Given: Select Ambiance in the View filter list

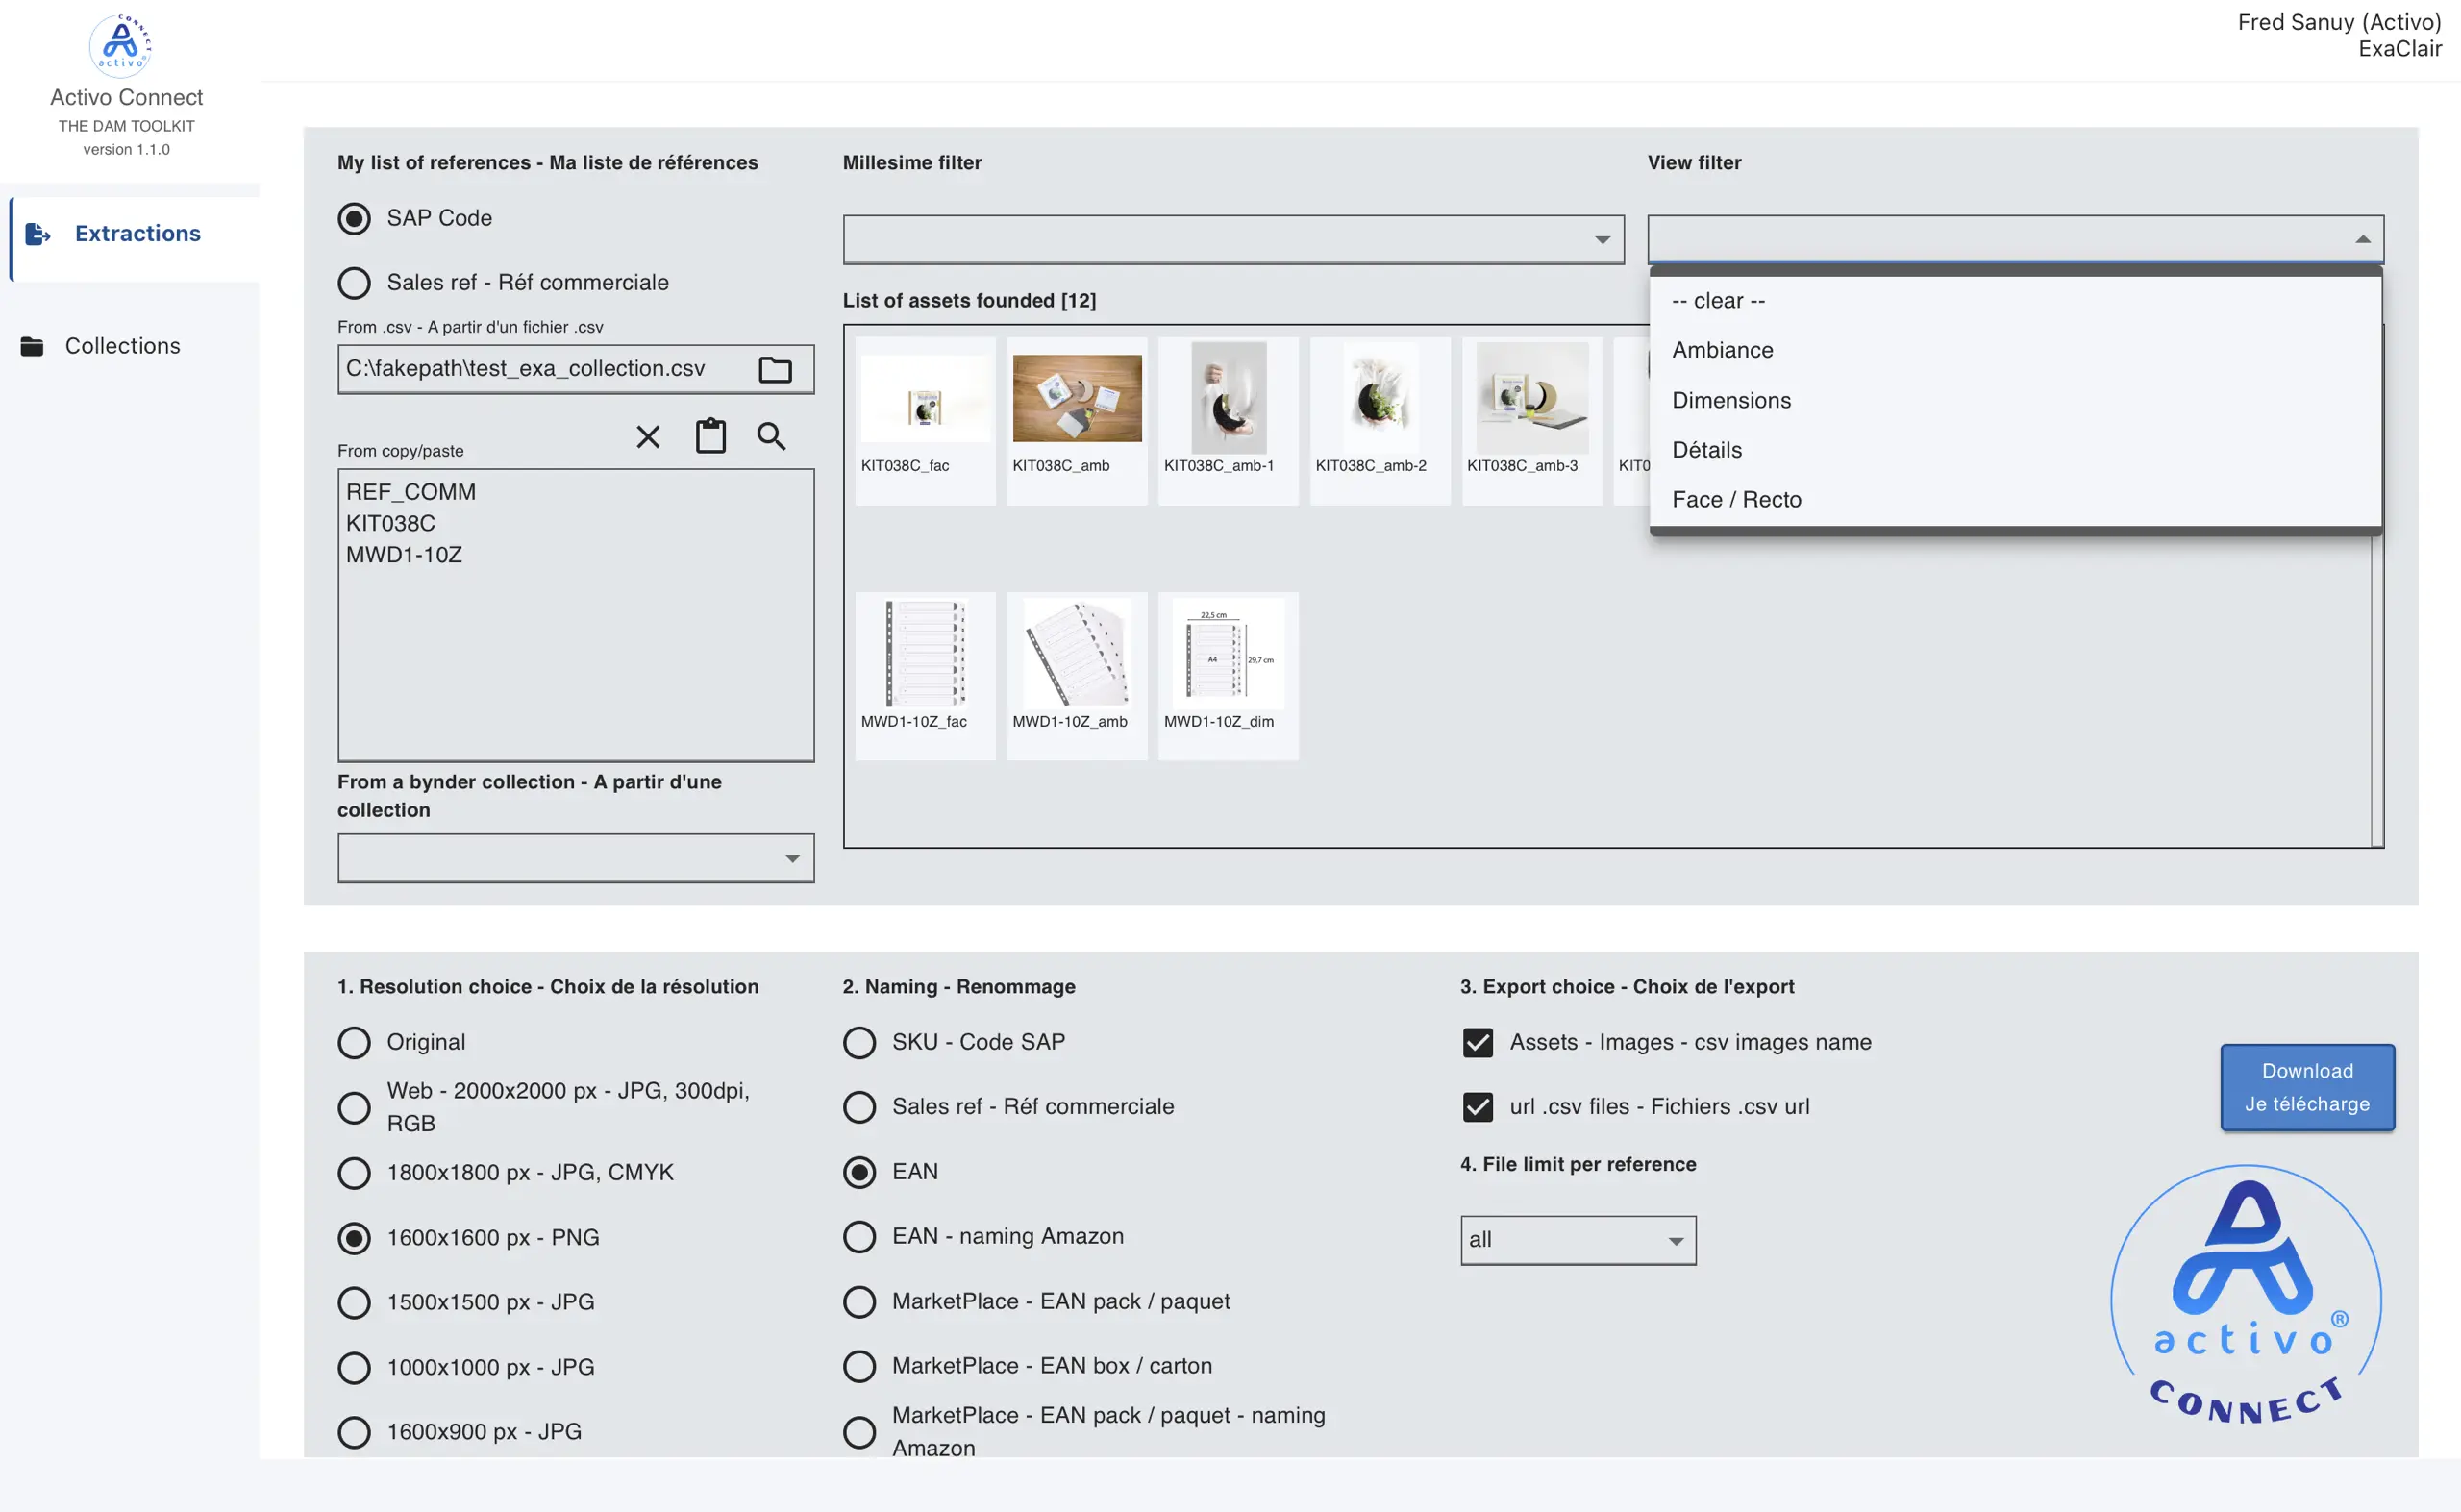Looking at the screenshot, I should tap(1722, 350).
